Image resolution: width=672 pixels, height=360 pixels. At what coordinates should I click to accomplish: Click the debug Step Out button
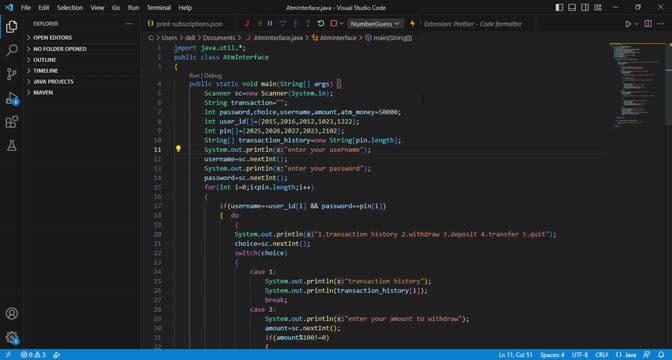(x=308, y=24)
